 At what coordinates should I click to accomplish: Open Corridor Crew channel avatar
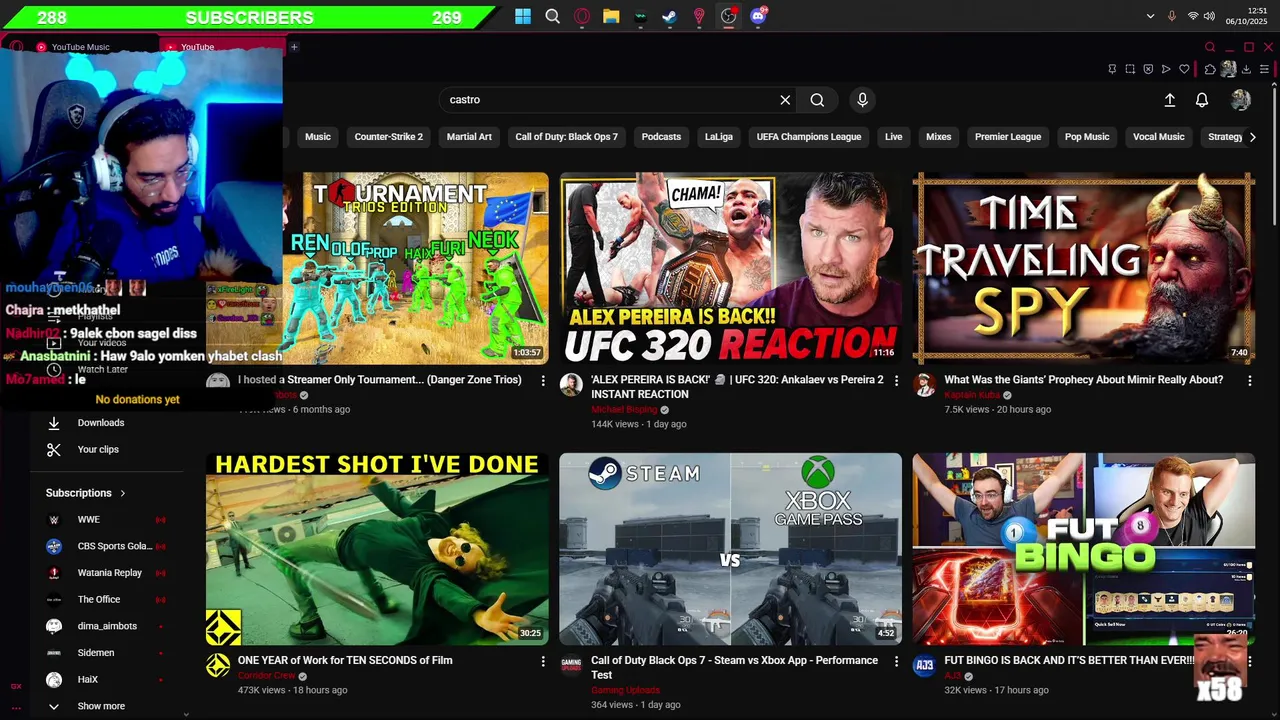coord(218,666)
